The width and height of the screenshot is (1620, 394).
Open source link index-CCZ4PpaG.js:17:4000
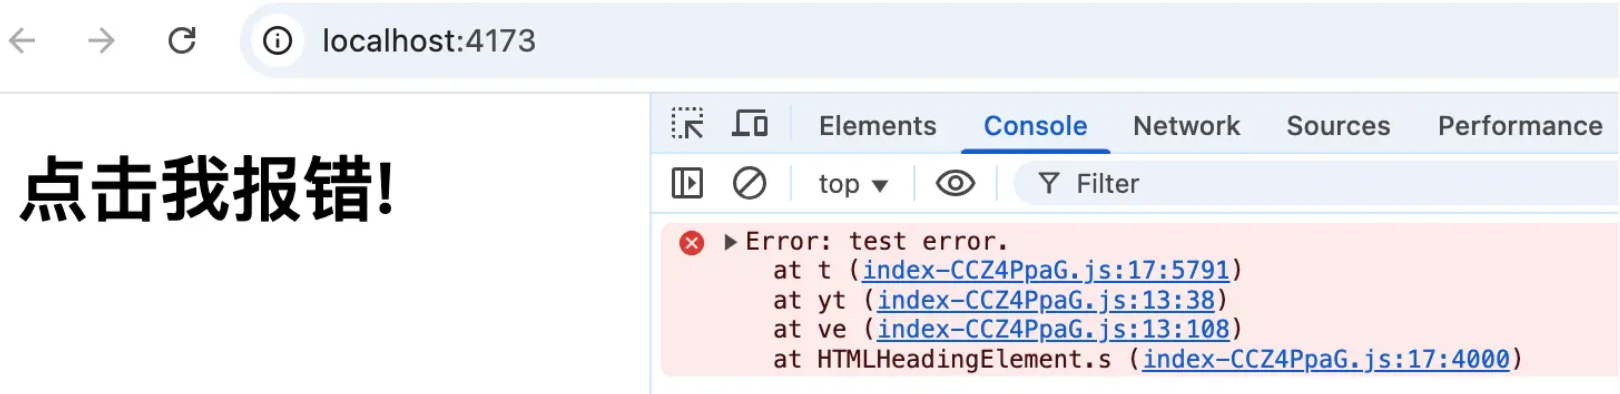(1326, 359)
